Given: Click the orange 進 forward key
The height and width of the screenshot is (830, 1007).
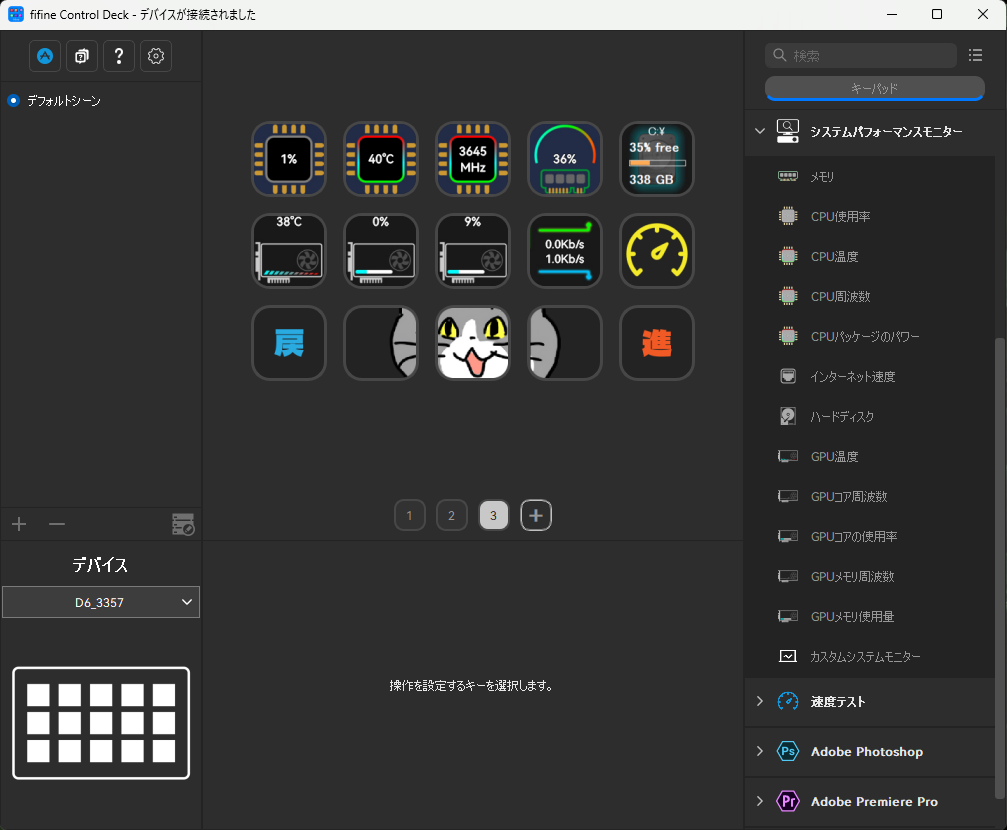Looking at the screenshot, I should [x=656, y=342].
